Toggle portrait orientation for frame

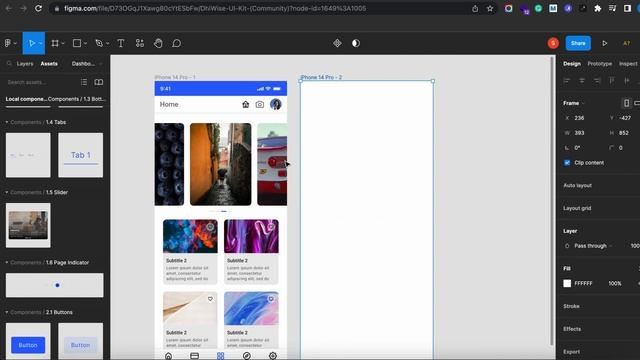click(x=626, y=103)
